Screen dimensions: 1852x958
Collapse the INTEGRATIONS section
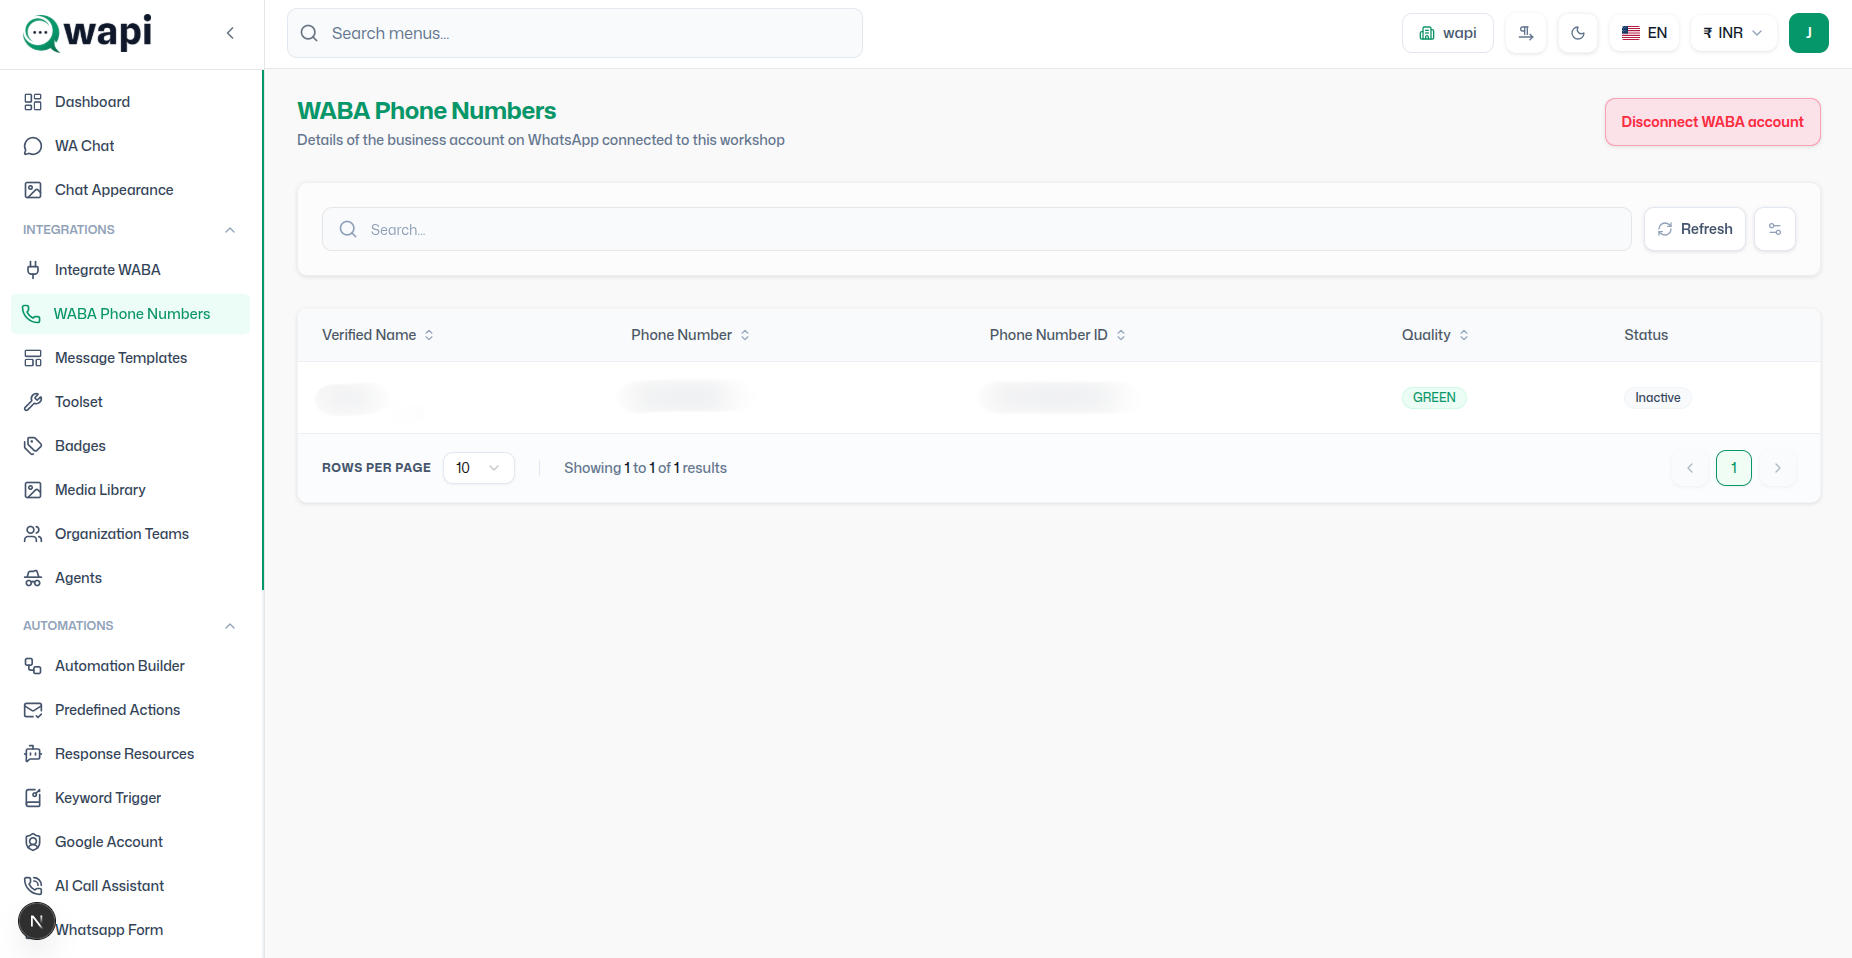coord(230,230)
